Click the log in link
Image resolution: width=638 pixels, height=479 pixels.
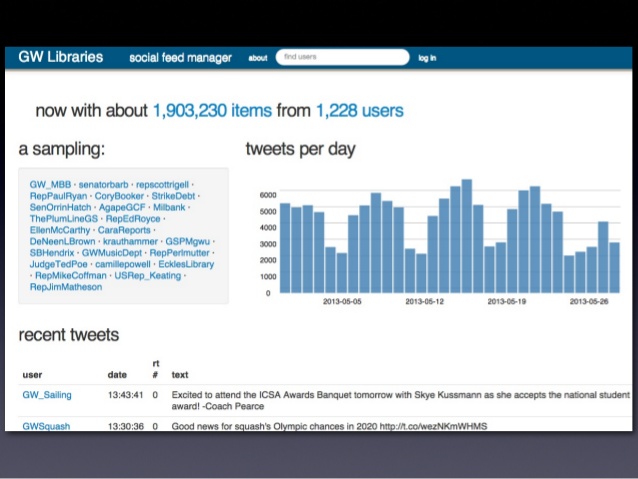427,58
